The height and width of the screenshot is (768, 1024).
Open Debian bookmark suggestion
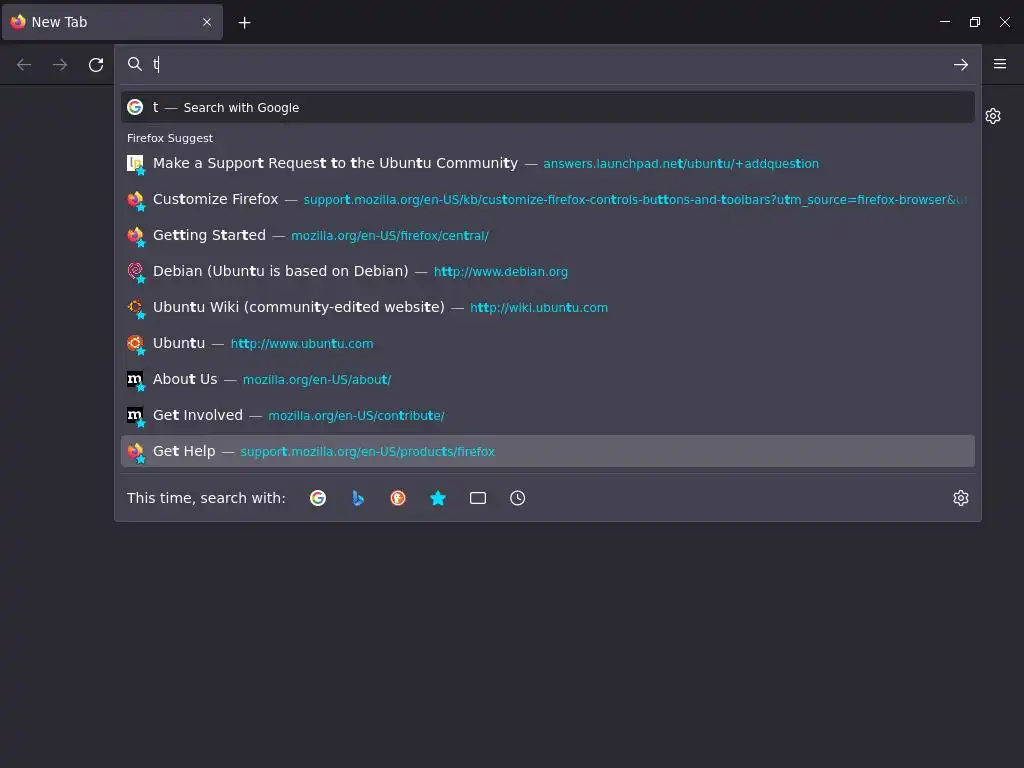(547, 271)
